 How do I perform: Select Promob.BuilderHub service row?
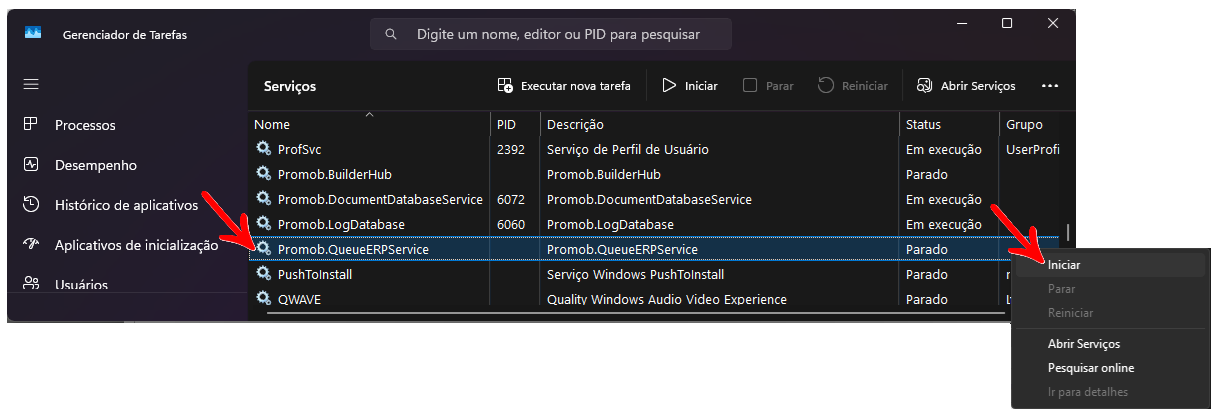[655, 174]
